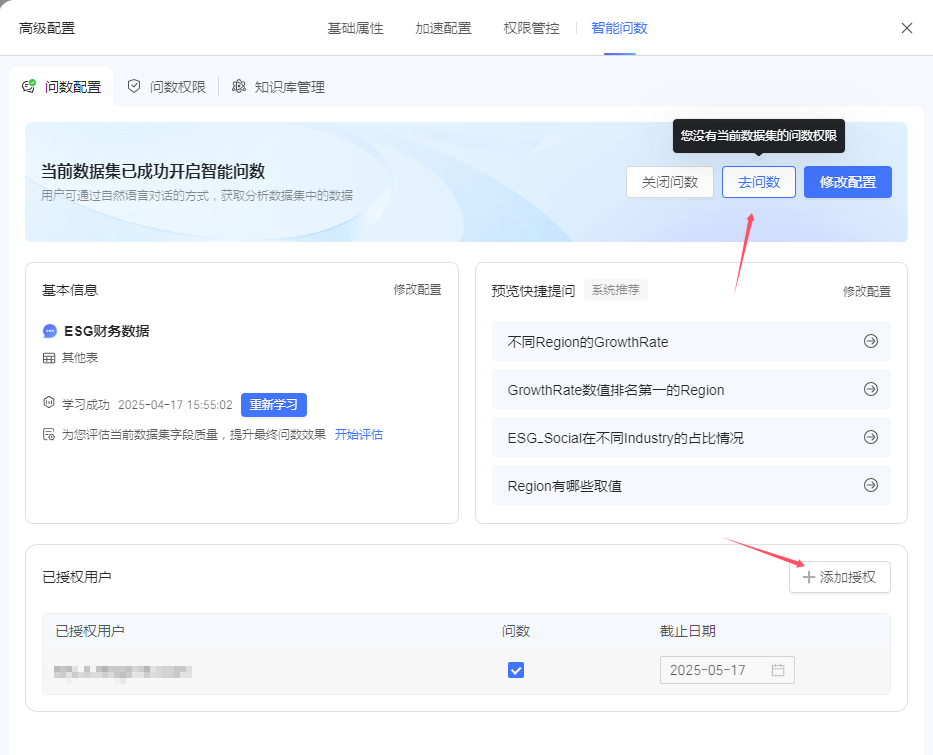The height and width of the screenshot is (755, 933).
Task: Click arrow icon beside ESG_Social占比情况 question
Action: pos(871,437)
